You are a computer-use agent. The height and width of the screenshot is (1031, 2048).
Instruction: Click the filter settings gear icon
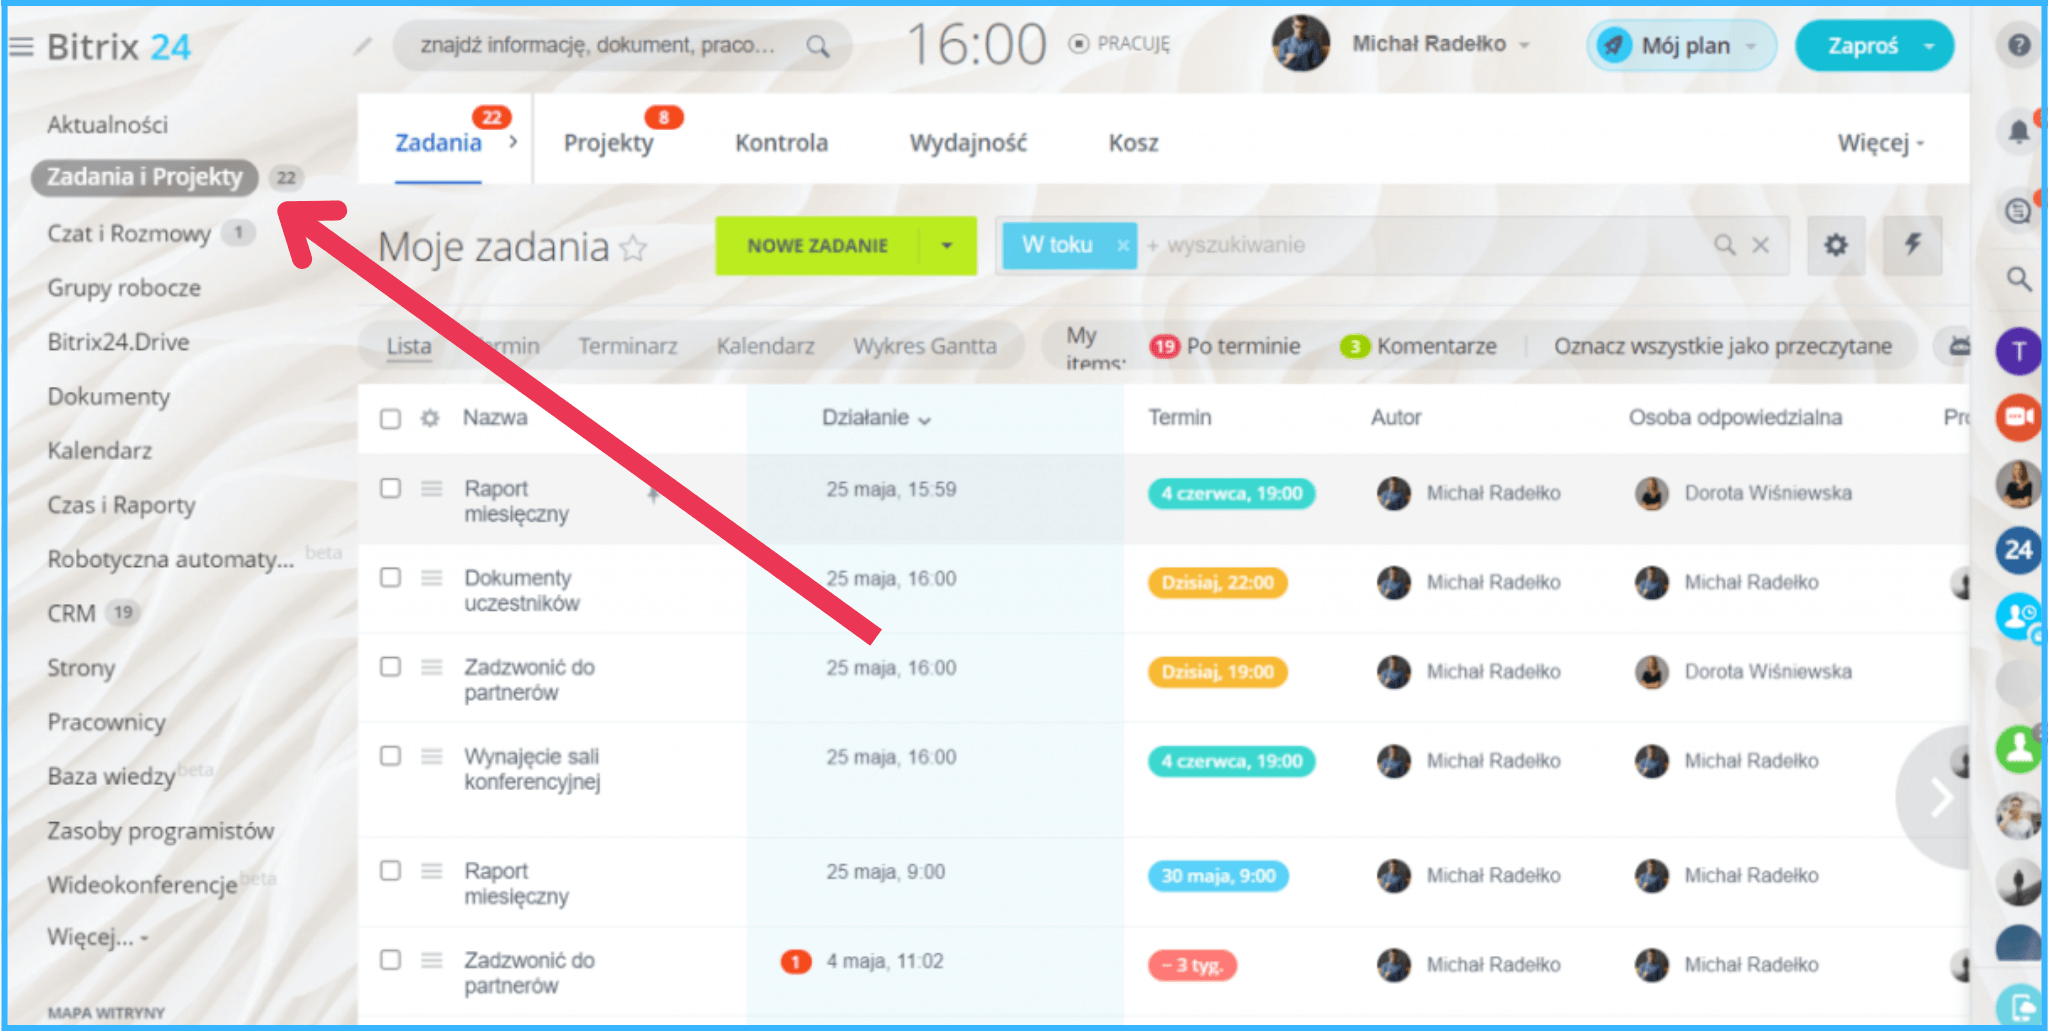pos(1836,245)
